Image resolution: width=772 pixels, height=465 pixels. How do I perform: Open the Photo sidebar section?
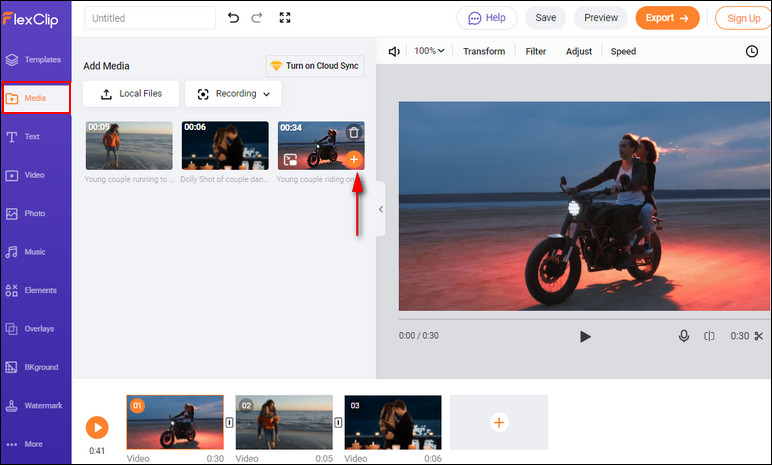[25, 213]
